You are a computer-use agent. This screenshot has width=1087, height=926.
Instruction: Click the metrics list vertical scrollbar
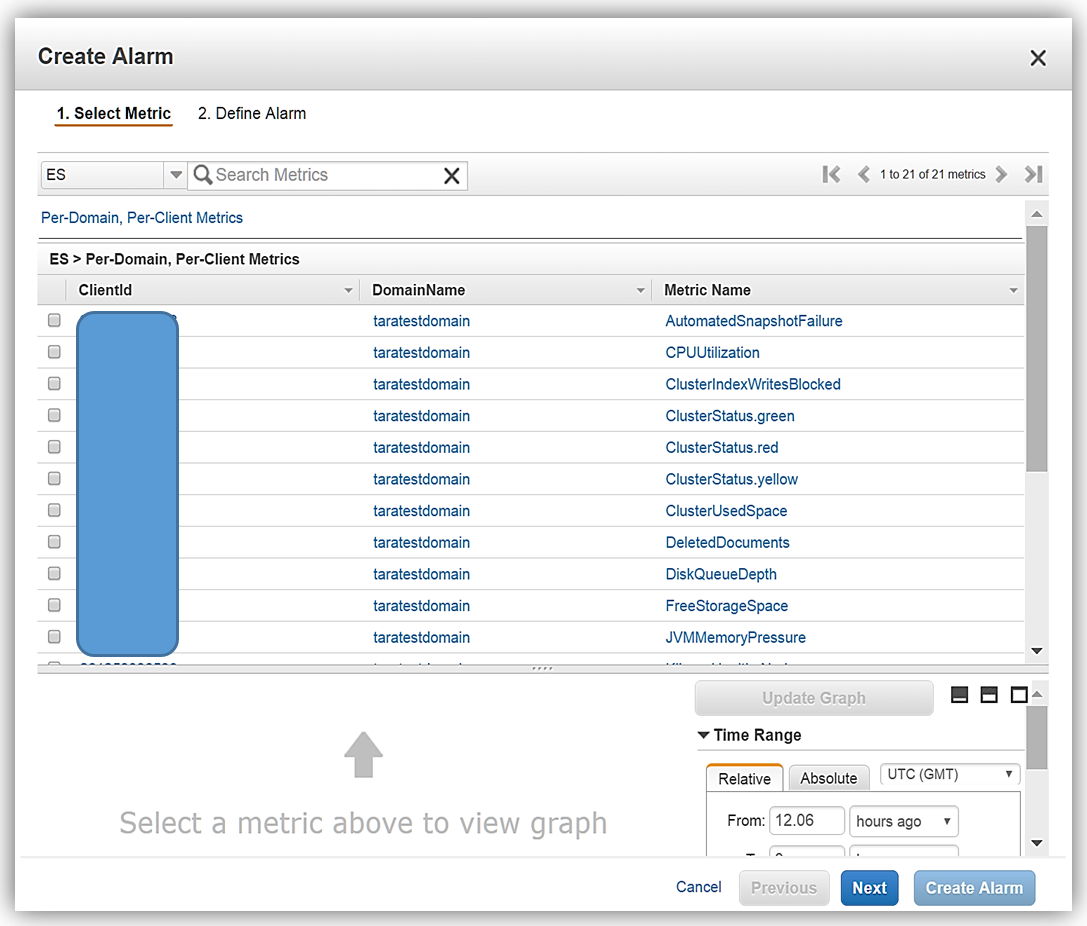pyautogui.click(x=1036, y=350)
